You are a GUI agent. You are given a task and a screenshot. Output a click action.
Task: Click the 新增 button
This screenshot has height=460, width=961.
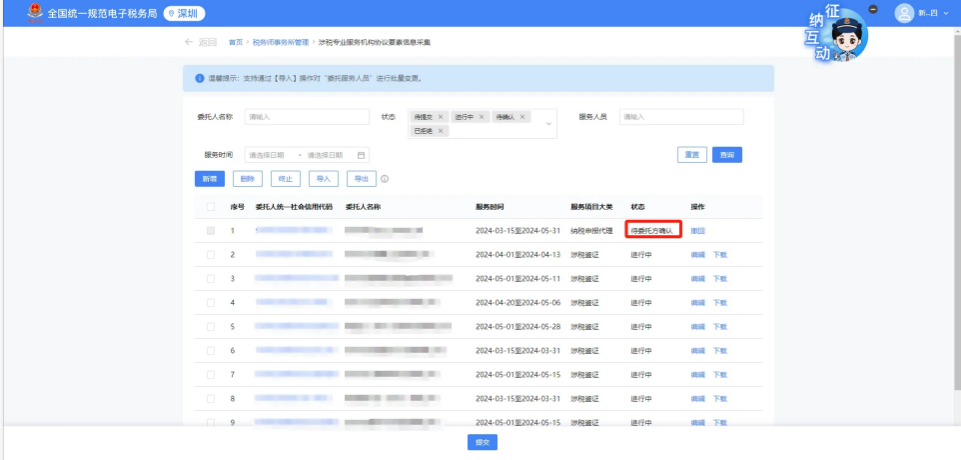point(210,179)
